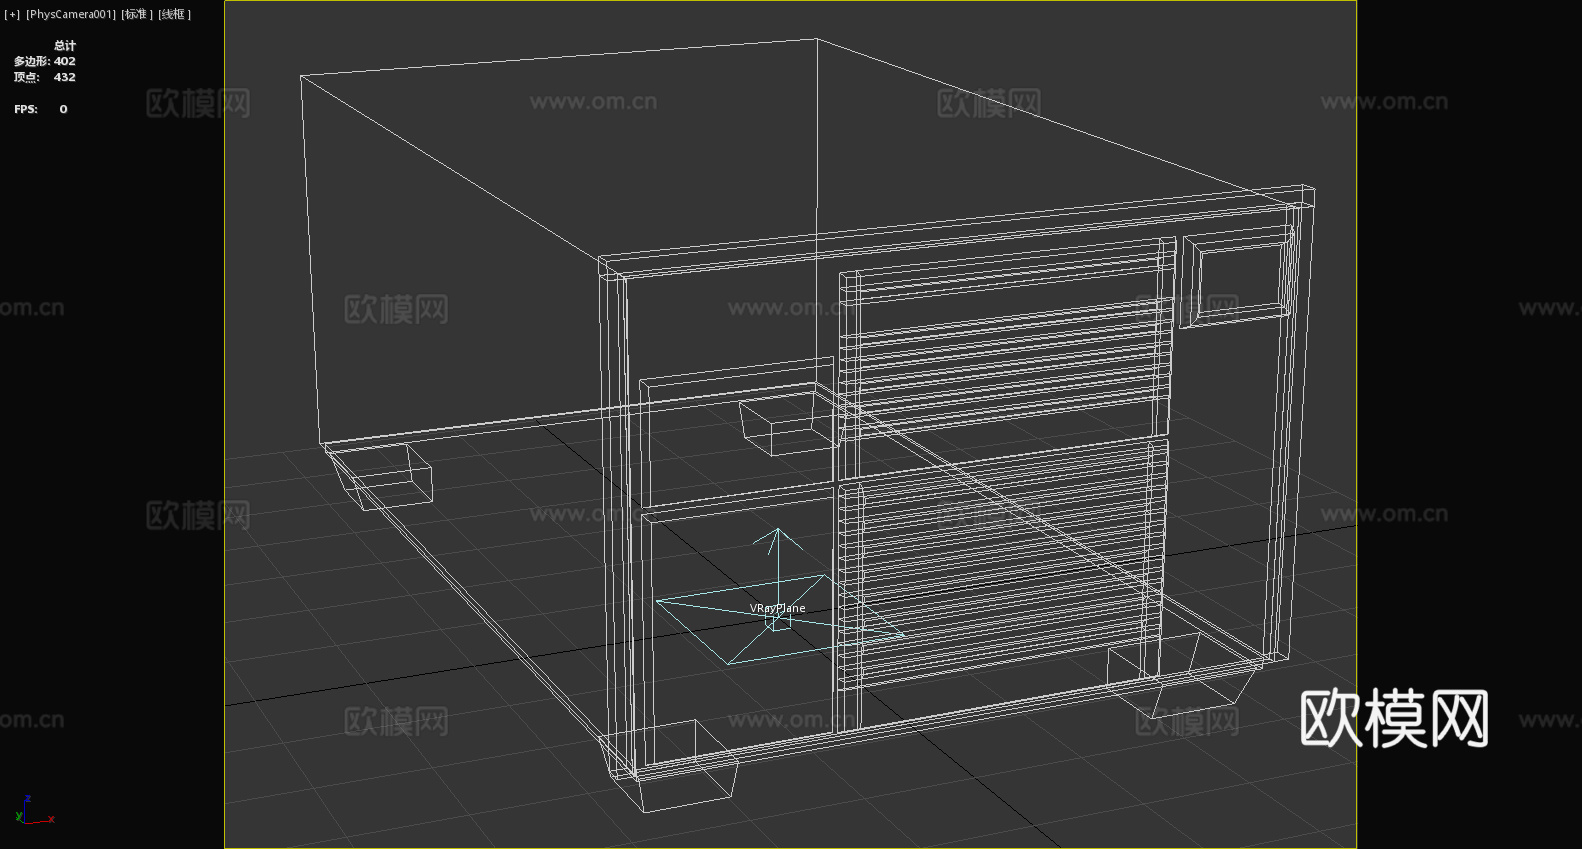Open the [+] viewport general menu

[12, 14]
